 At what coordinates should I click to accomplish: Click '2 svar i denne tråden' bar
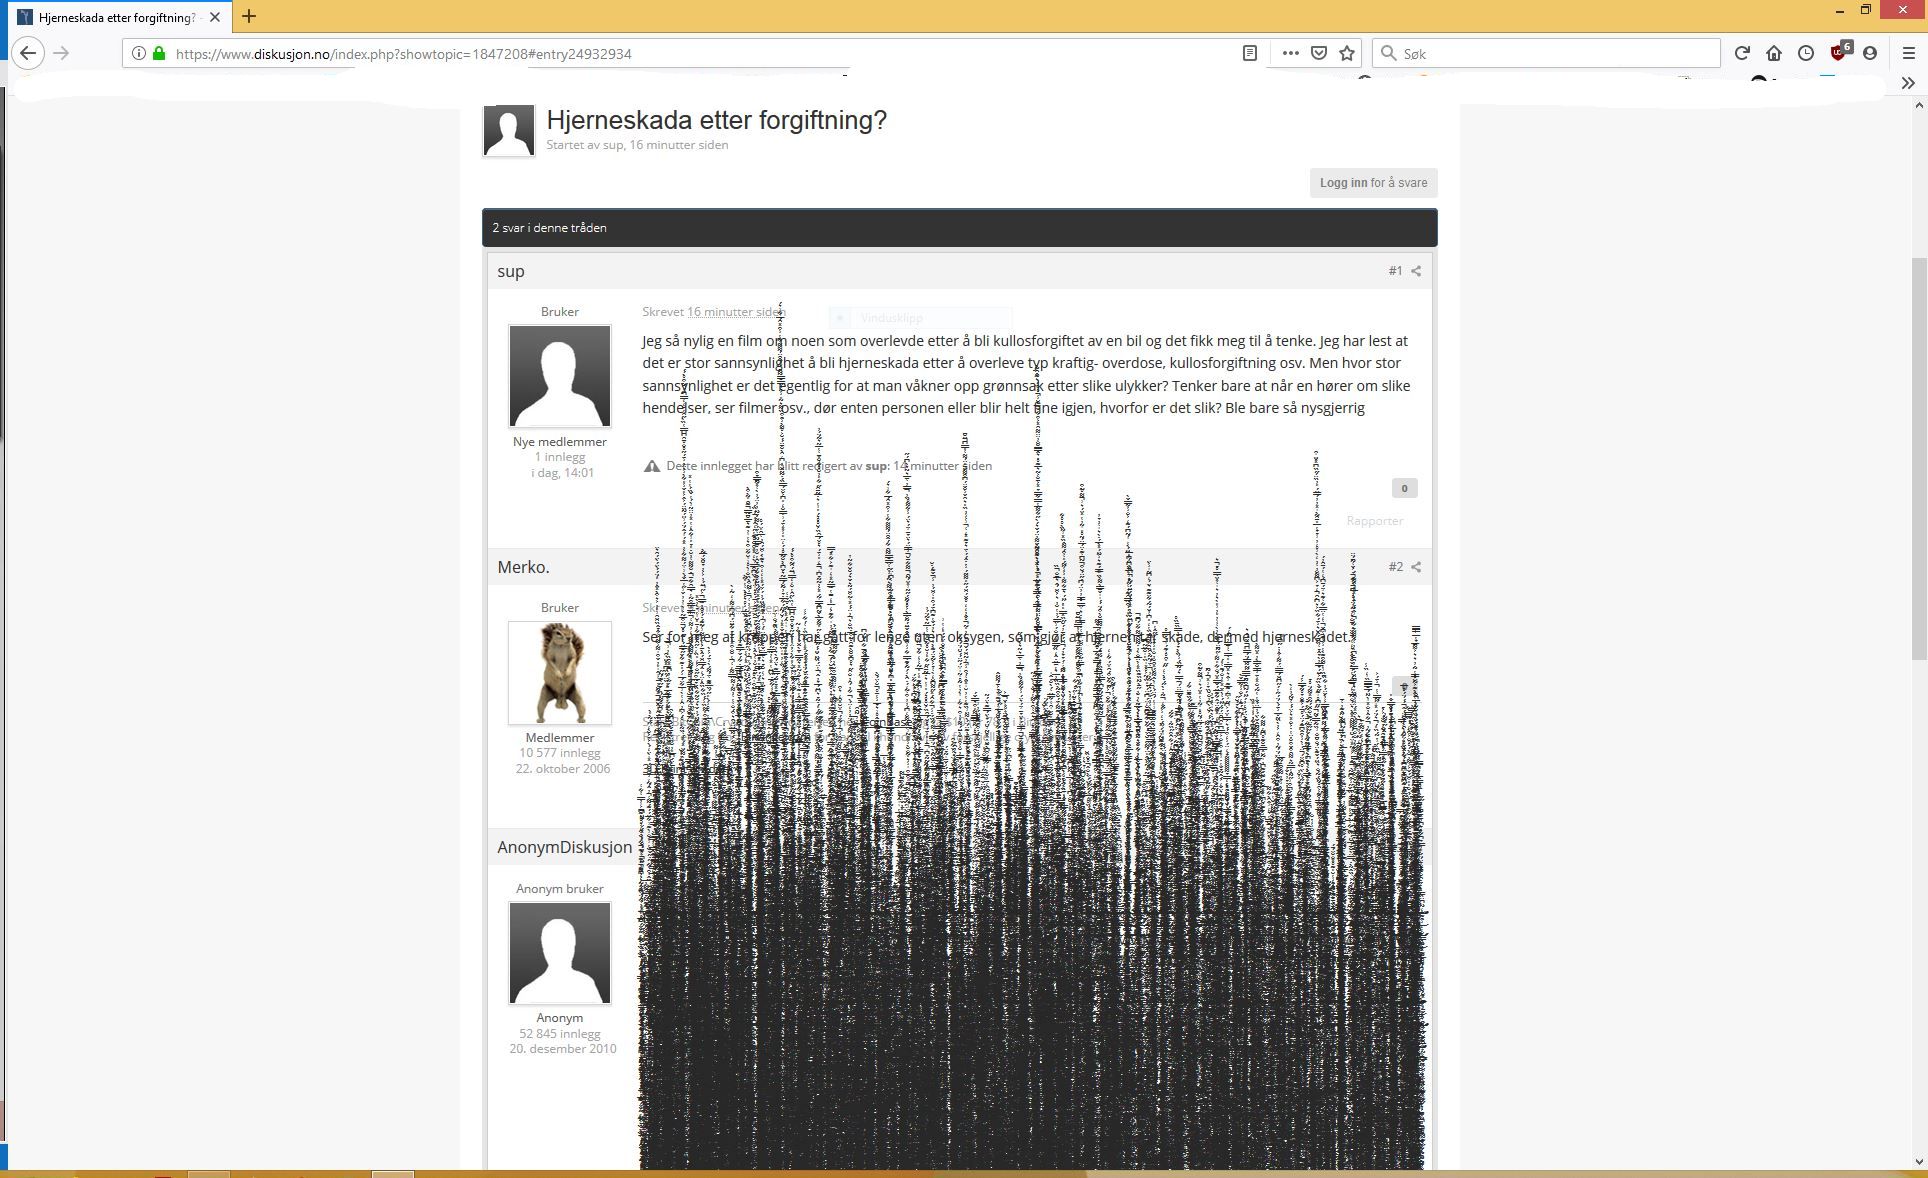coord(960,228)
